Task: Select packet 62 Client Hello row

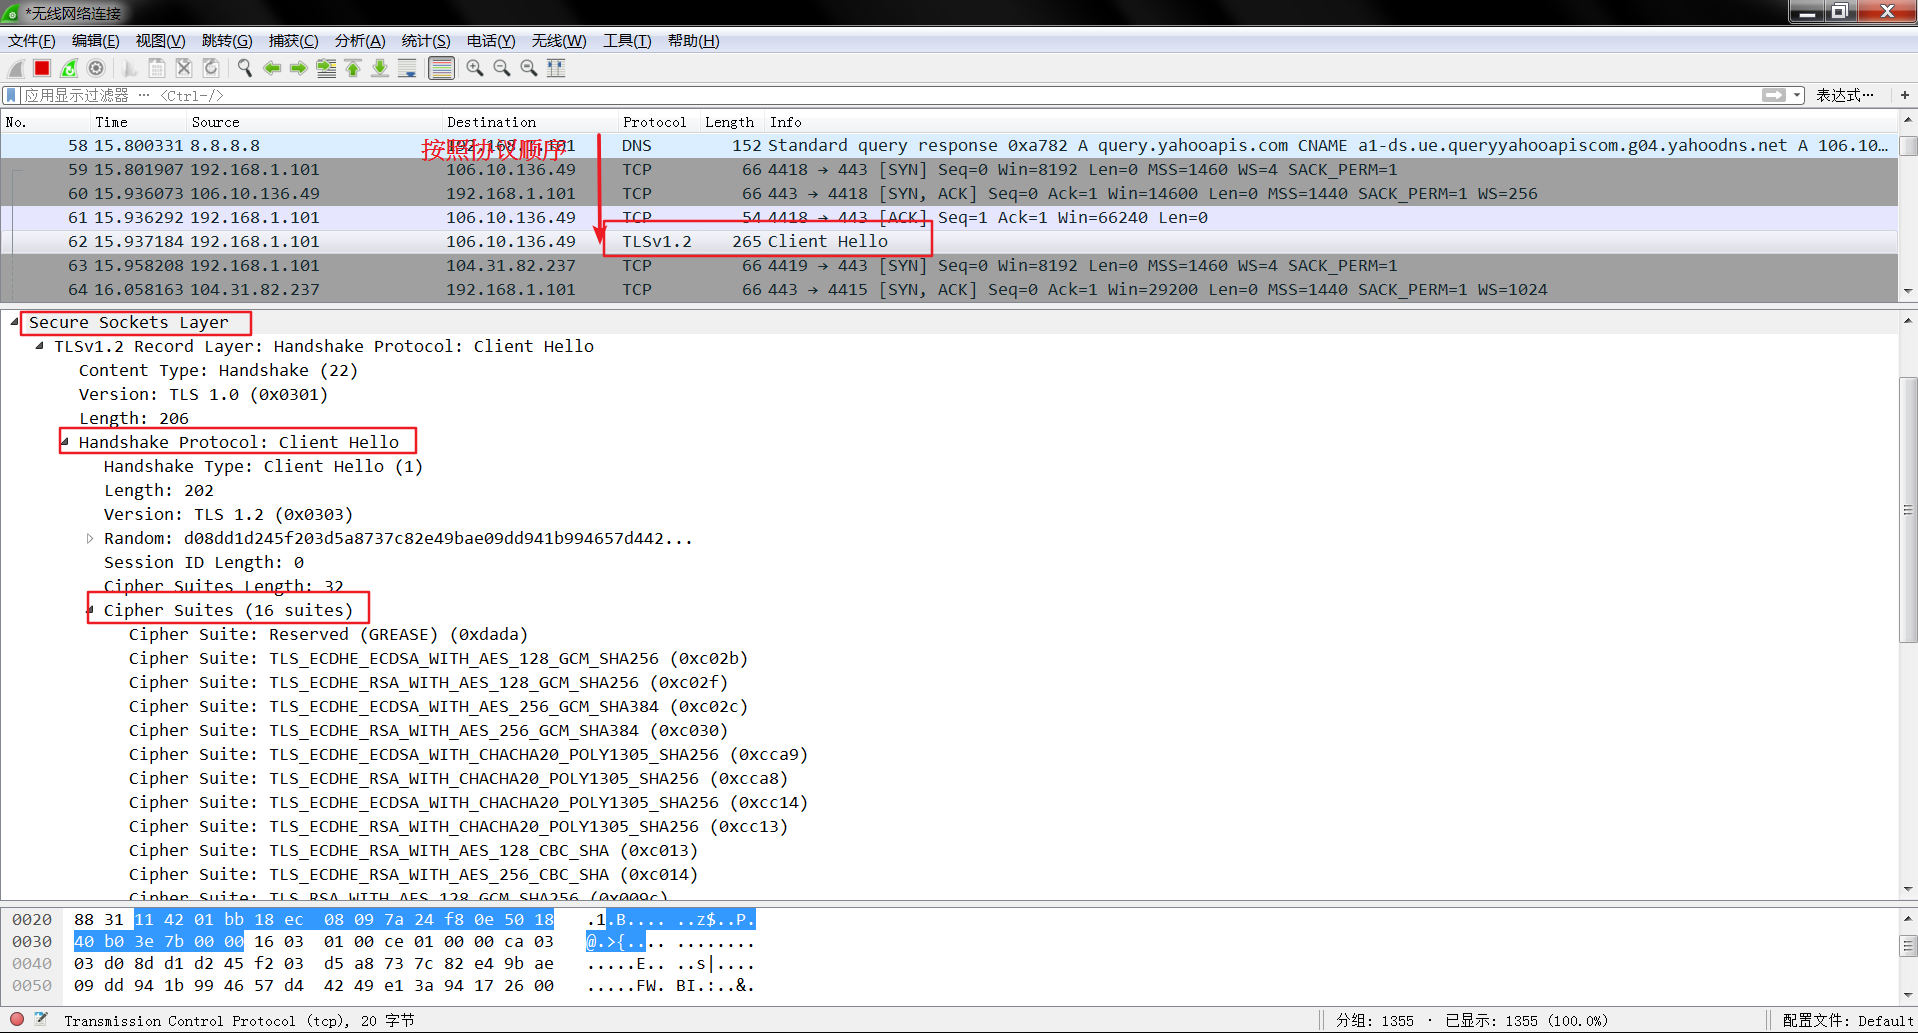Action: point(949,241)
